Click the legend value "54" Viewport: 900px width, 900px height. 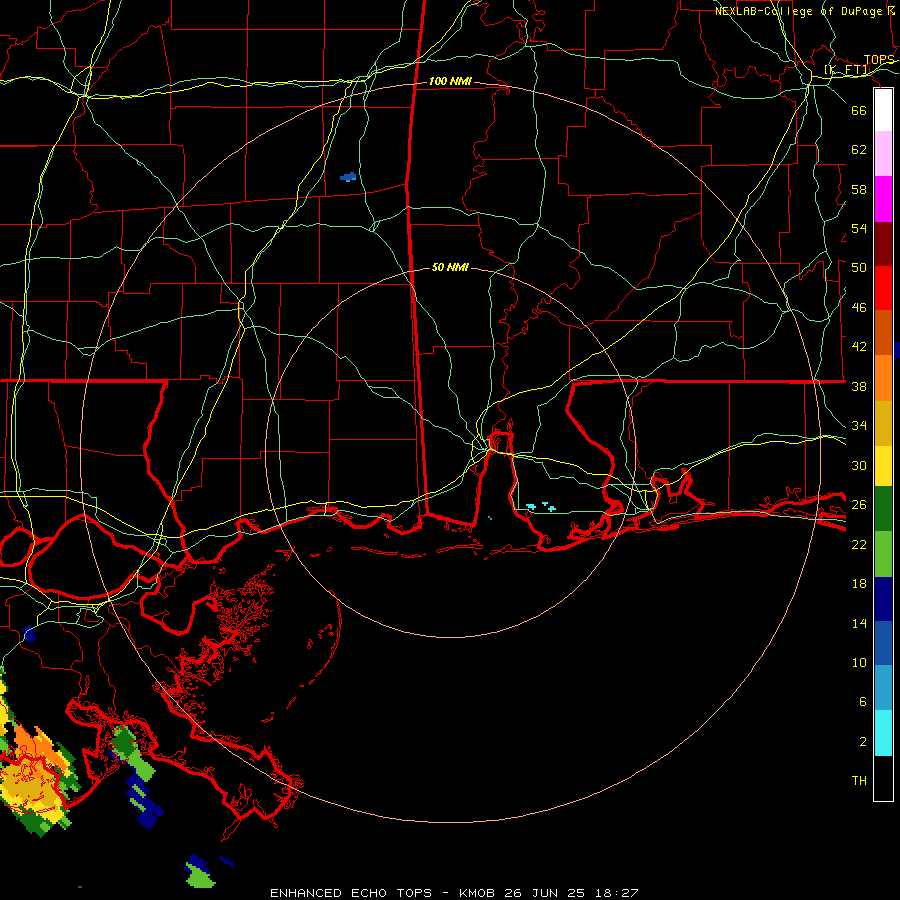tap(859, 228)
